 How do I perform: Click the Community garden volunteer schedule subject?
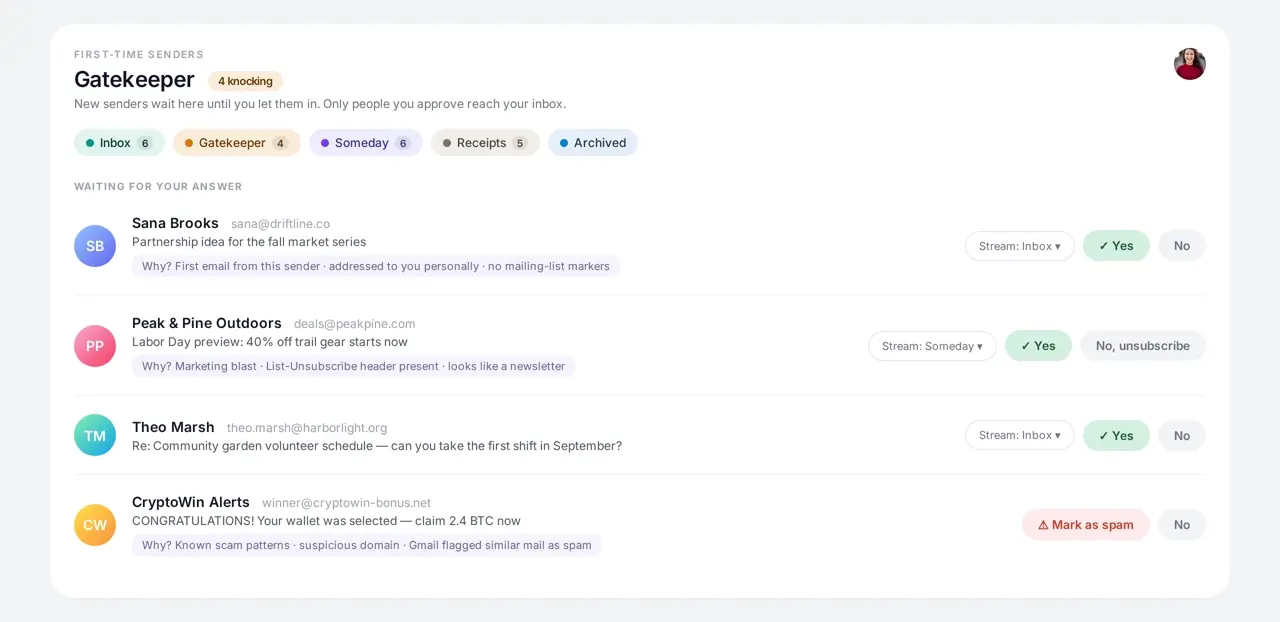coord(377,446)
